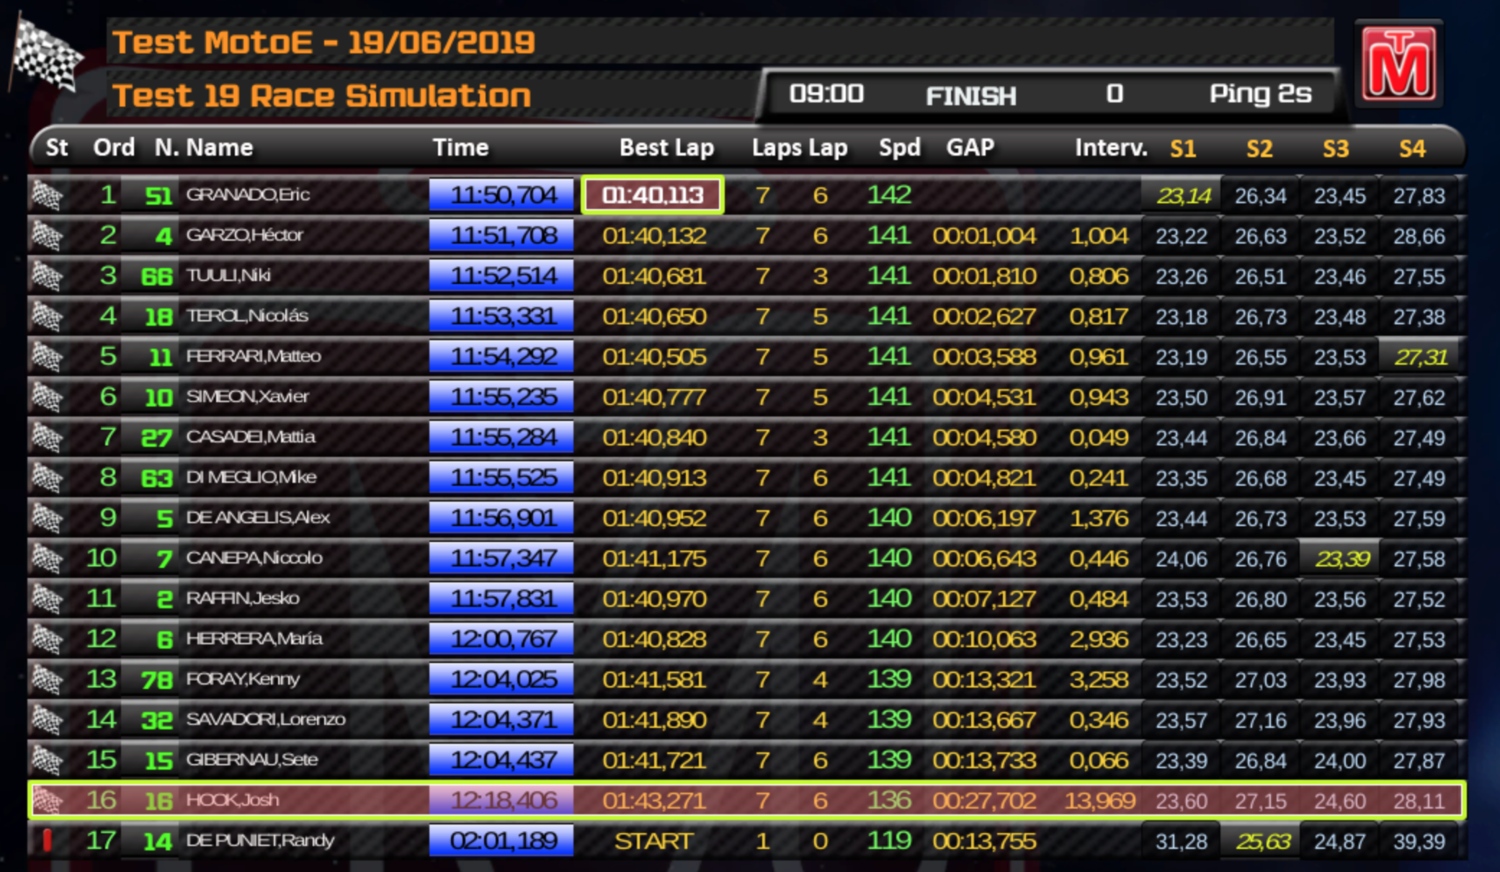Click the checkered flag status in HERRERA's row
Viewport: 1500px width, 872px height.
tap(47, 639)
